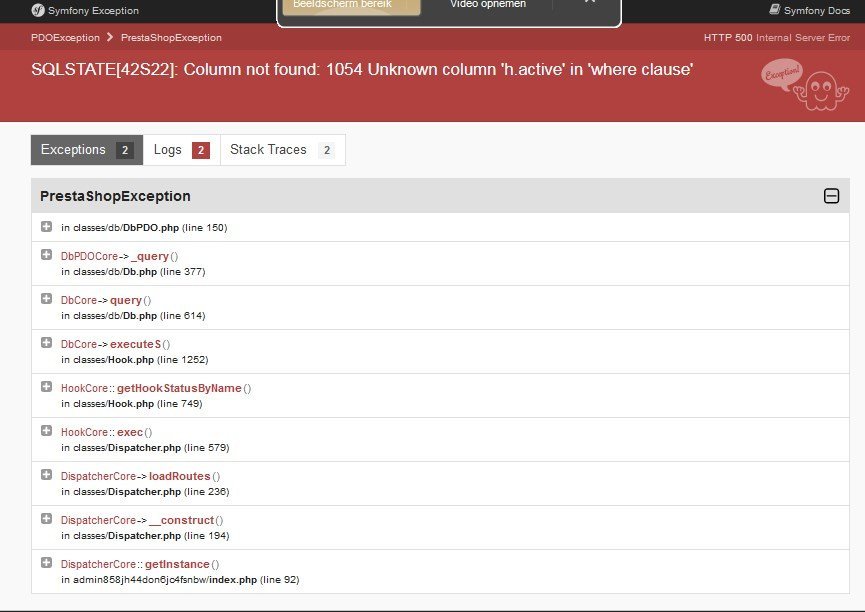
Task: Collapse the PrestaShopException block
Action: point(831,196)
